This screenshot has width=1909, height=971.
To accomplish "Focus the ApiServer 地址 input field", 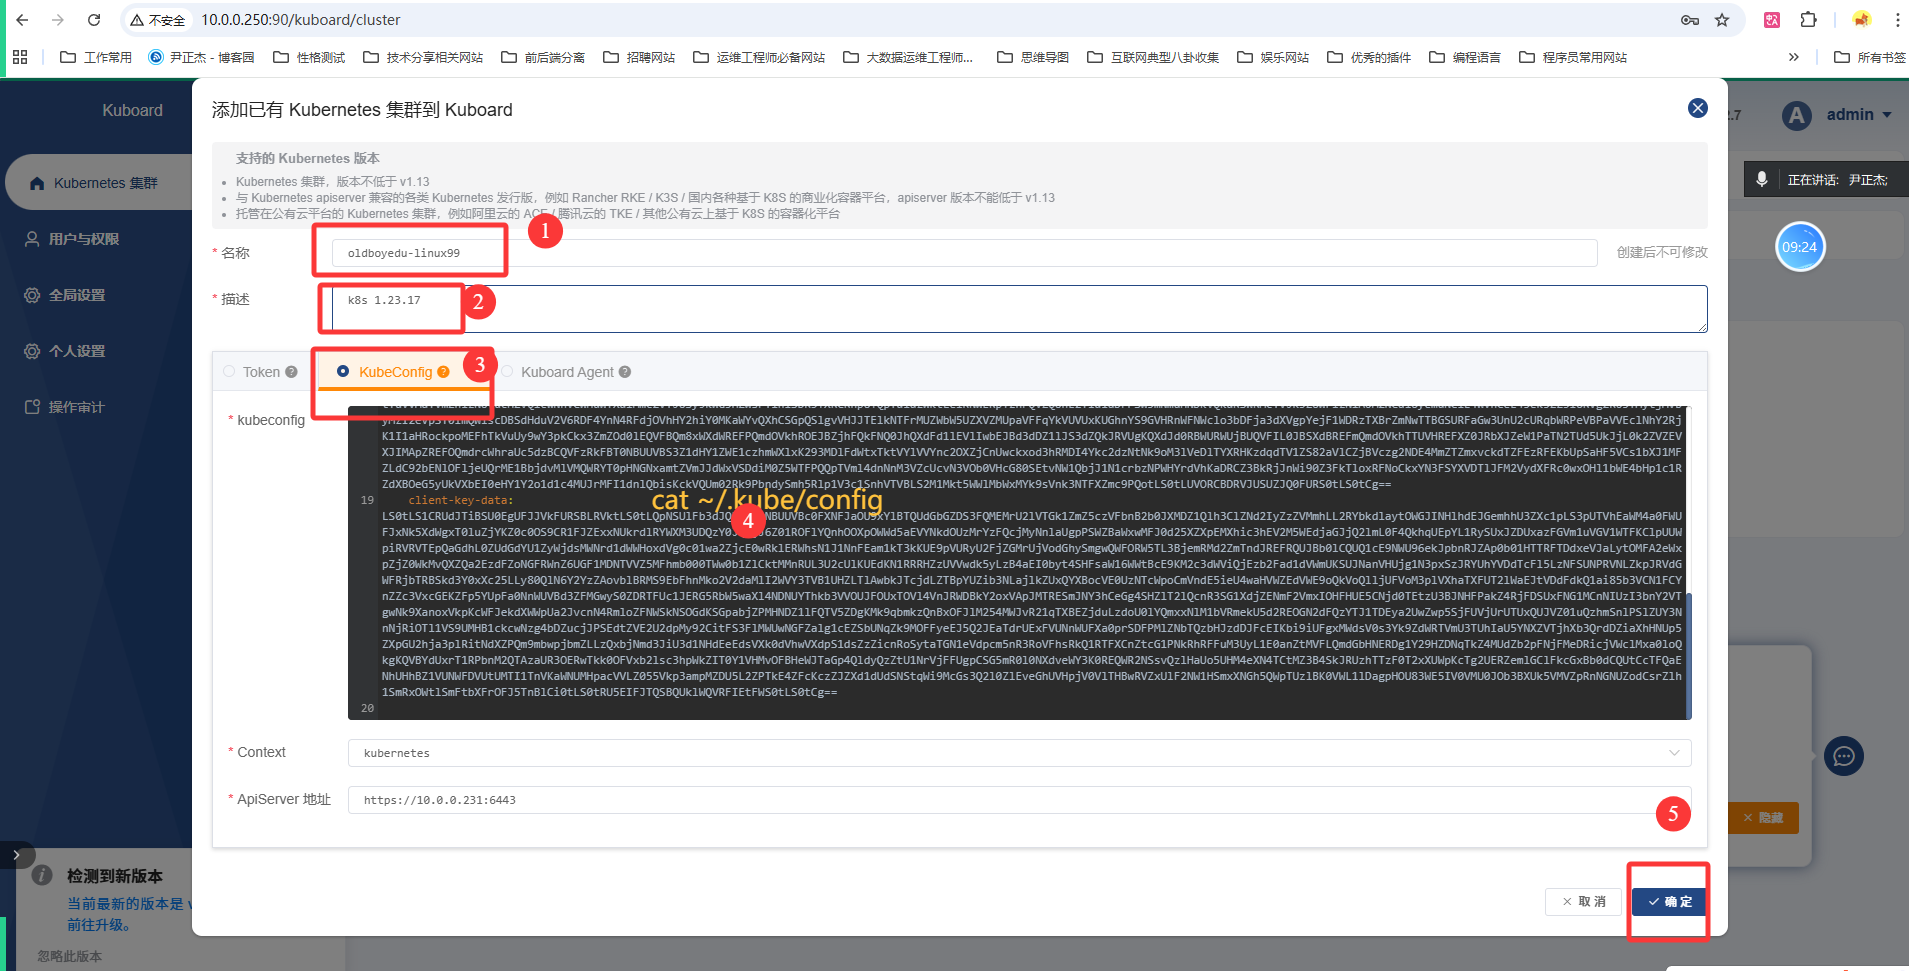I will click(x=1019, y=800).
